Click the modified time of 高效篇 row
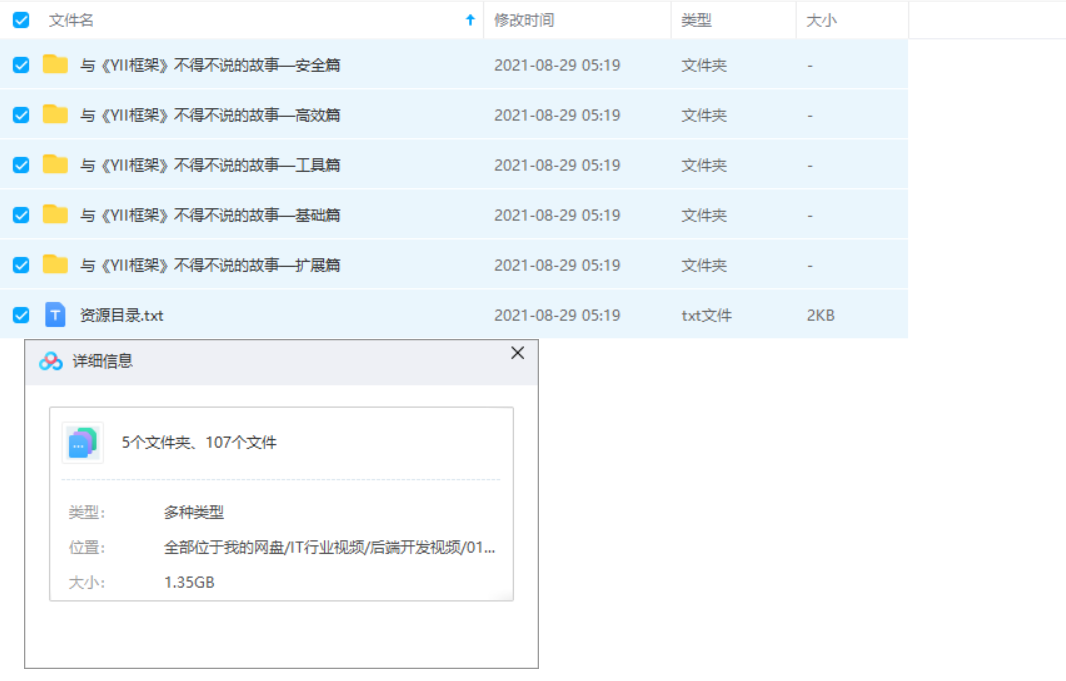This screenshot has height=681, width=1066. 557,116
